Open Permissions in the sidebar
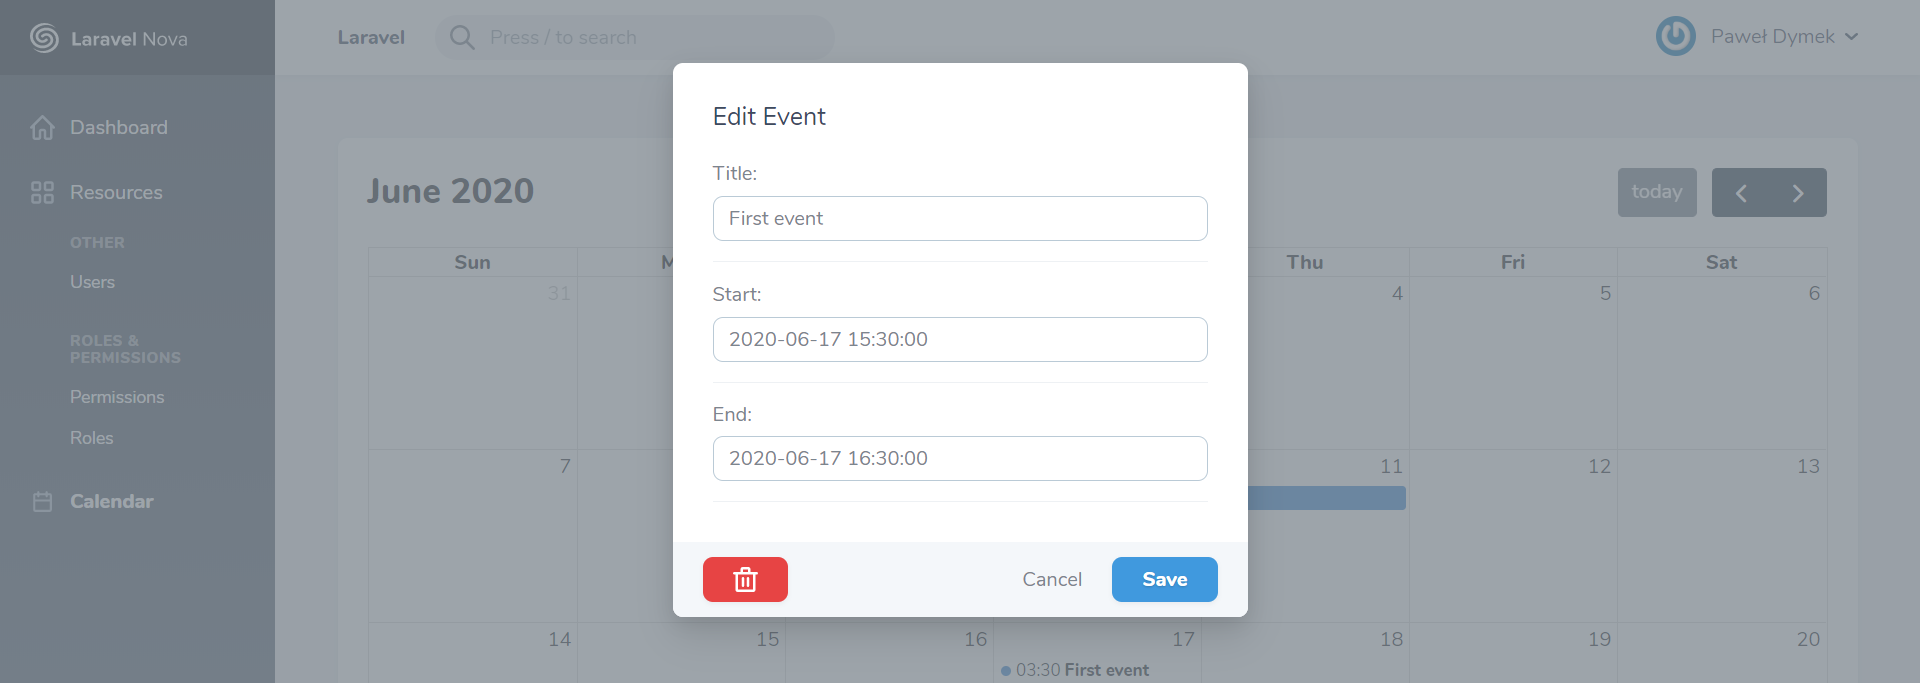Viewport: 1920px width, 683px height. 117,397
